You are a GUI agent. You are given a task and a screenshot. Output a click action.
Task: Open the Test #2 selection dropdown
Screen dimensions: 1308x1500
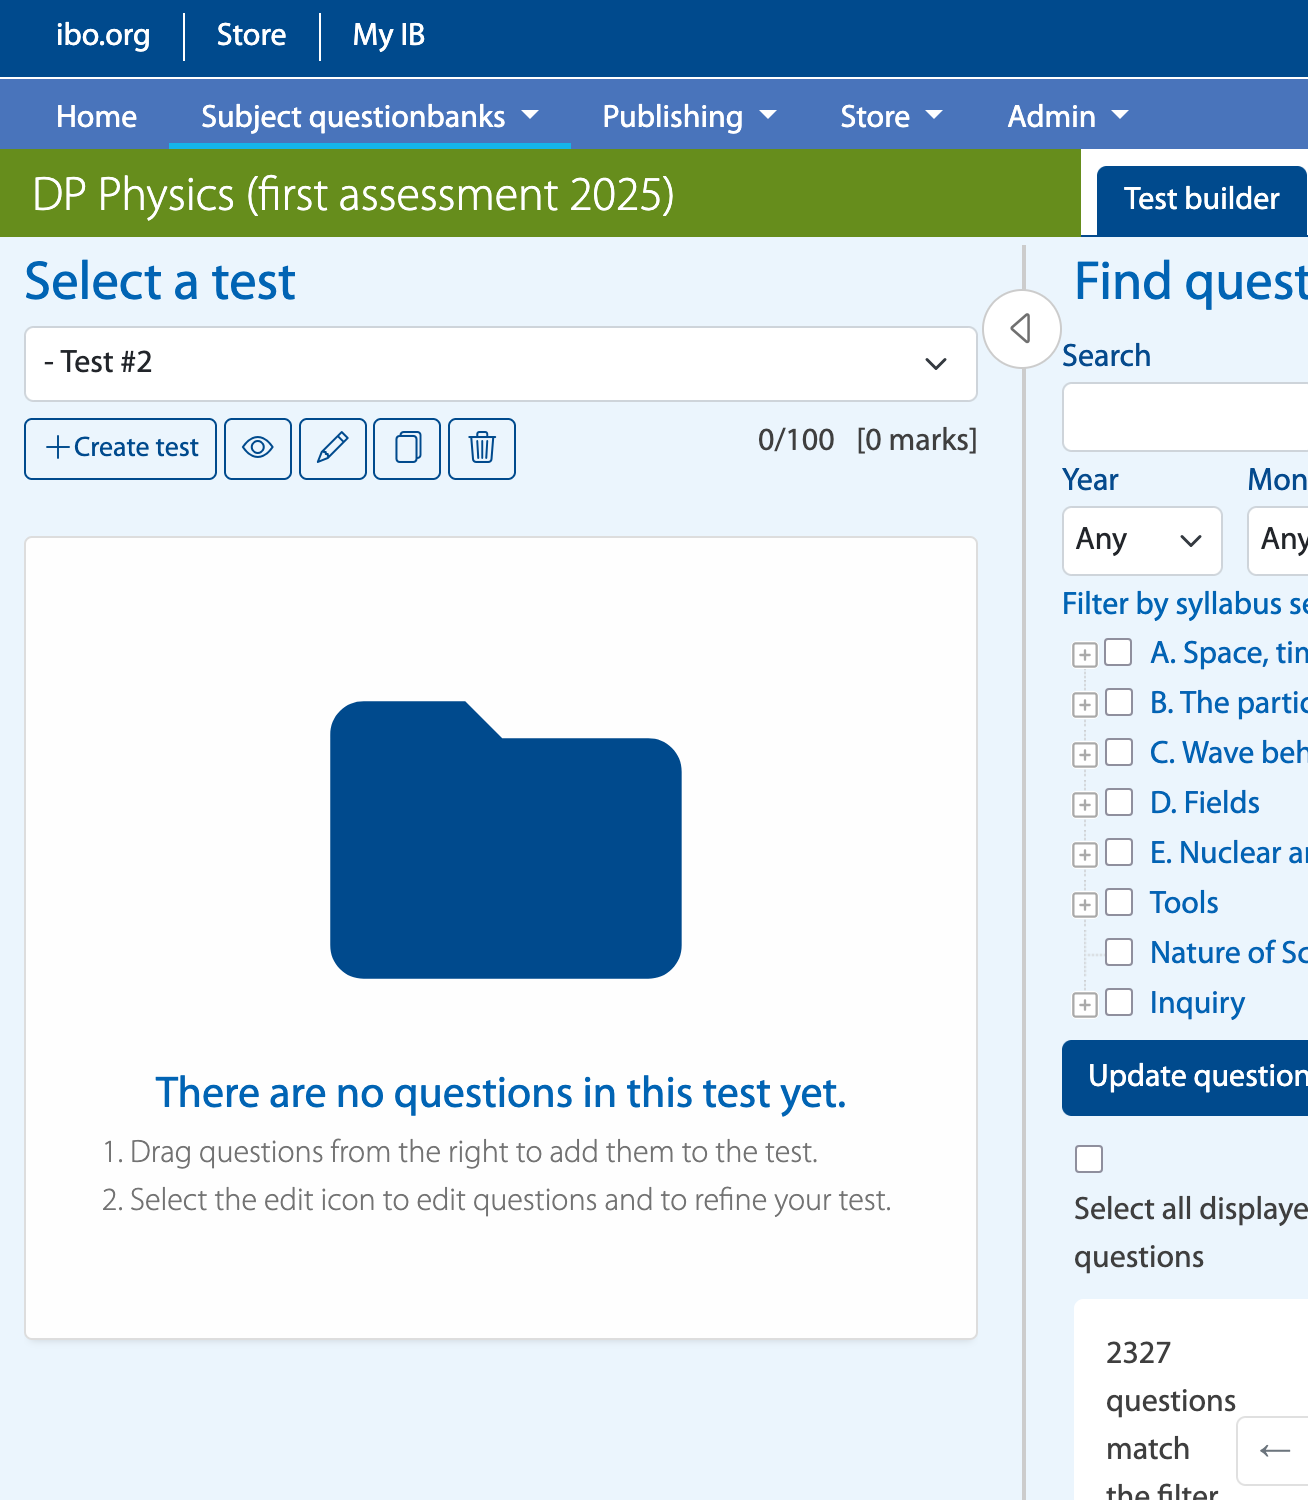(x=500, y=363)
